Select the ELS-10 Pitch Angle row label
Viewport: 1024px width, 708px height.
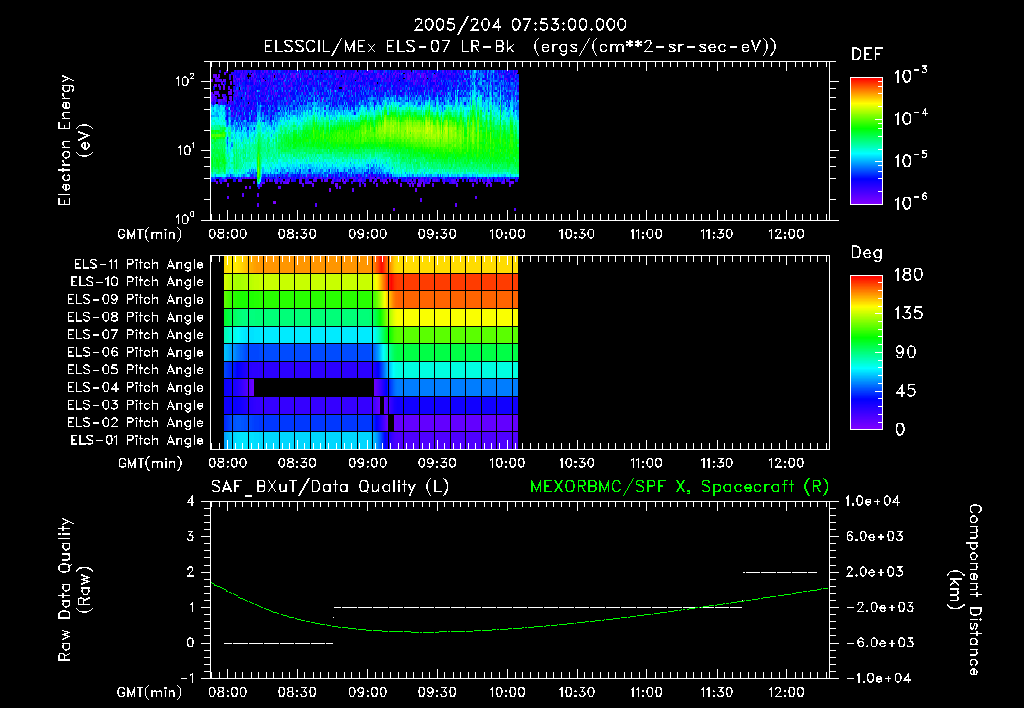click(x=137, y=282)
